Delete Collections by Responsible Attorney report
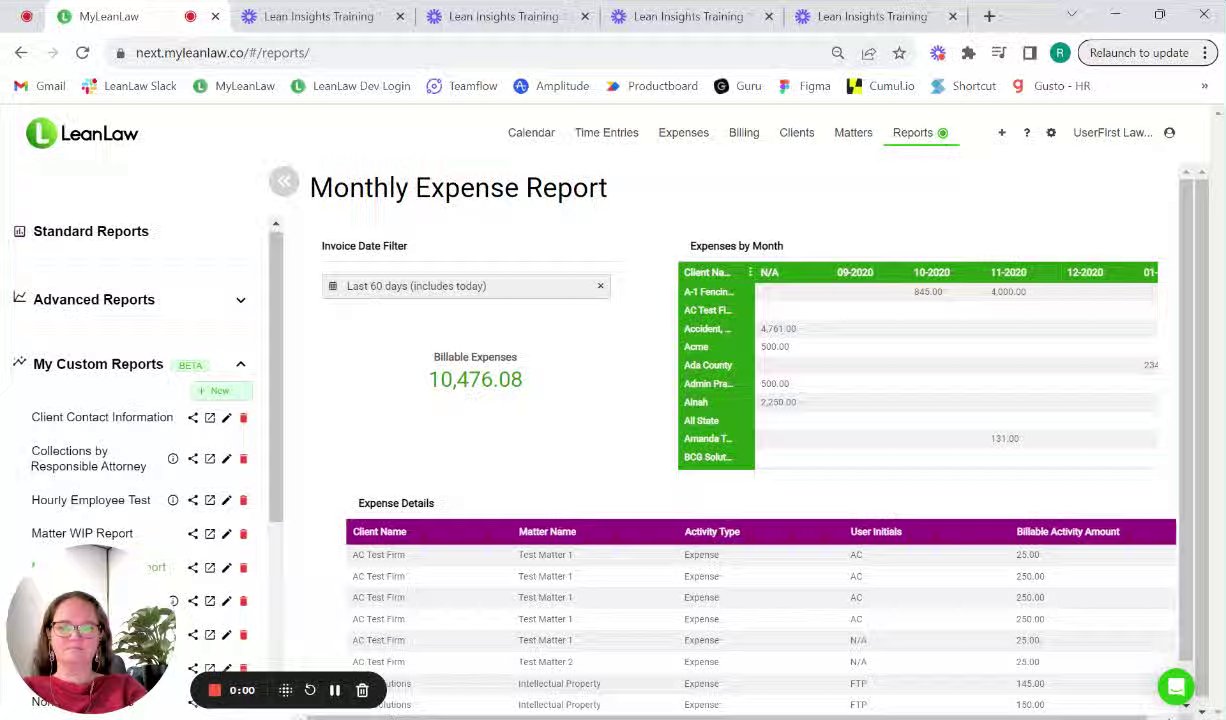 click(243, 459)
